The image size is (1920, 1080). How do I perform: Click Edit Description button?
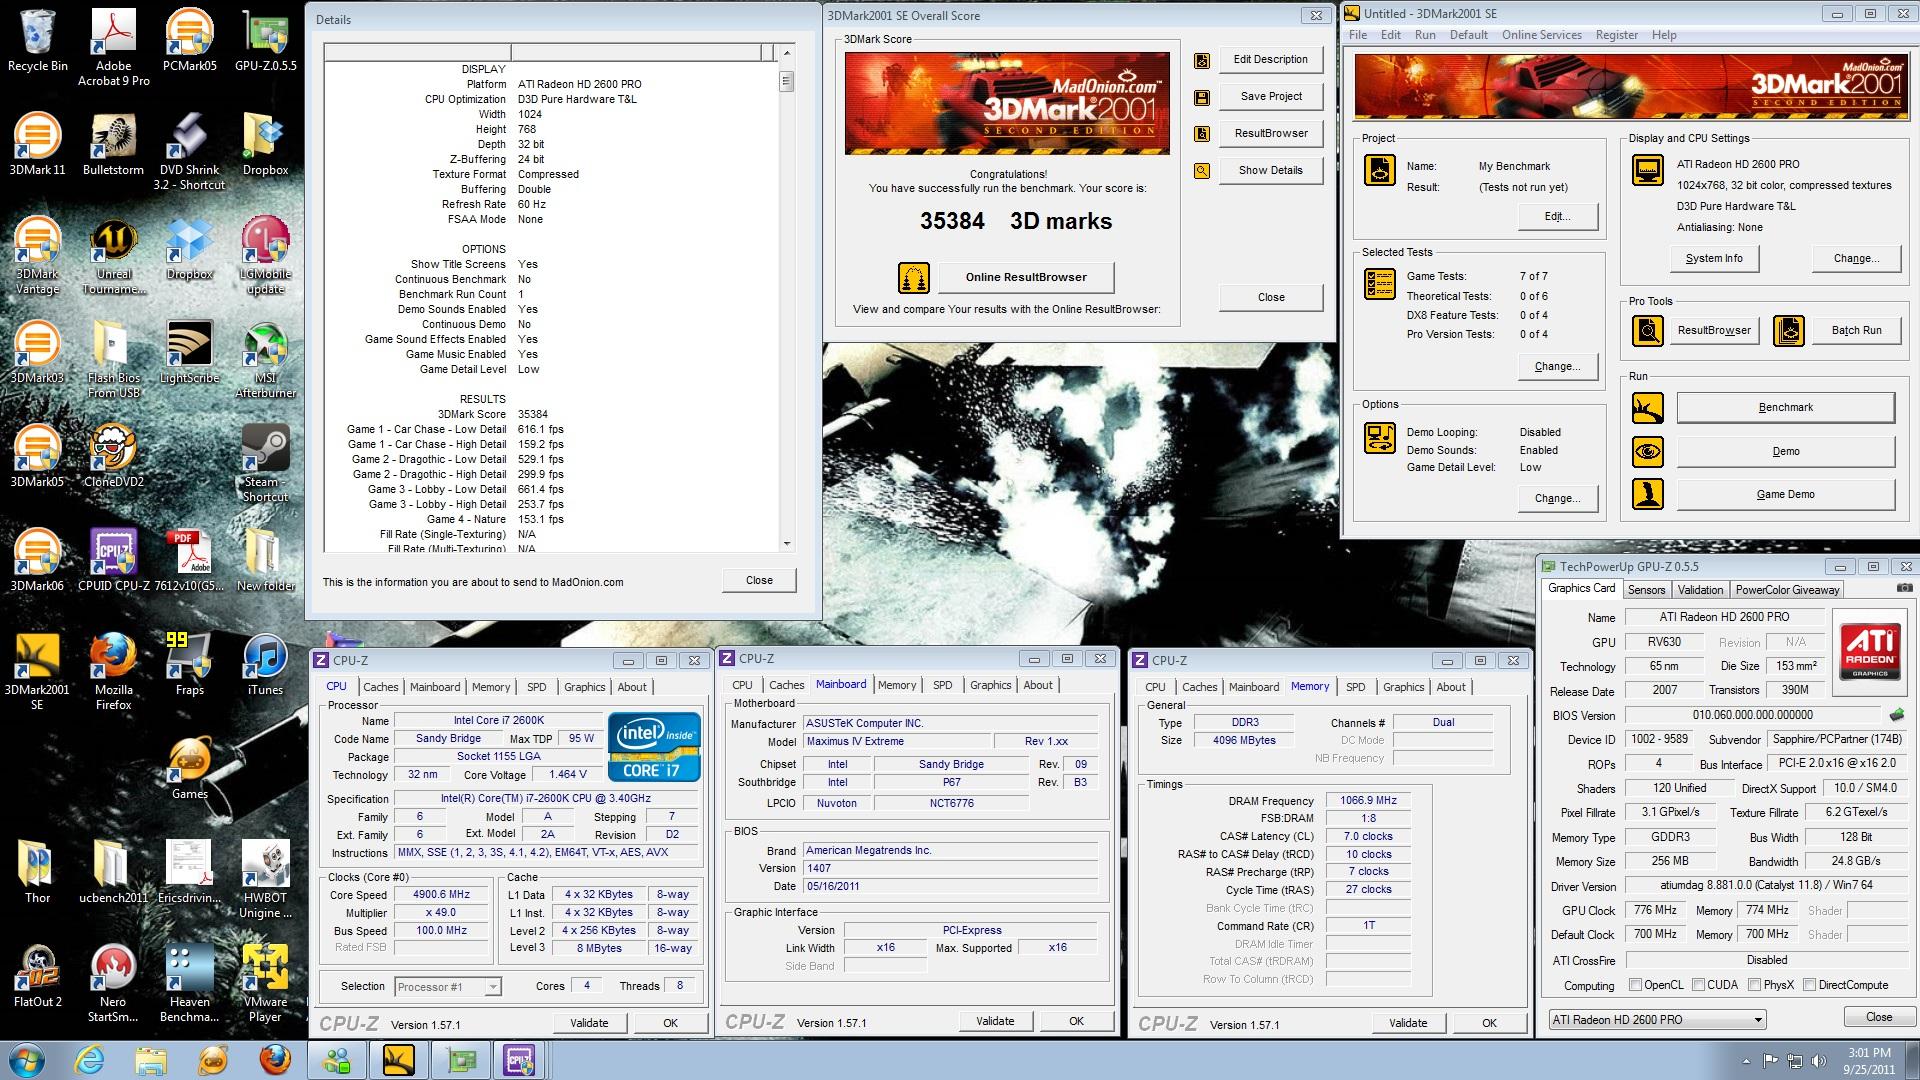(1270, 60)
